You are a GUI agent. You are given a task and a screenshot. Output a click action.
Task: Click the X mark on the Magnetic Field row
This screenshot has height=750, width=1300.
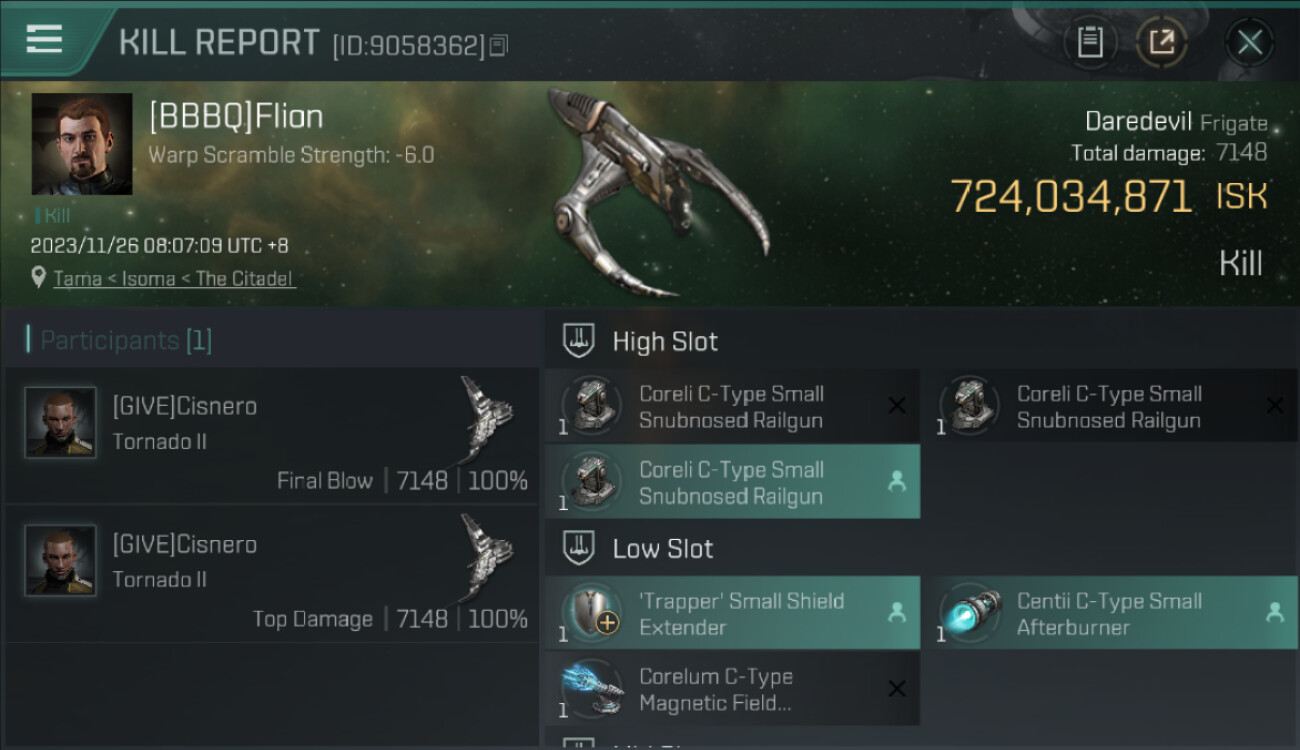[x=897, y=689]
